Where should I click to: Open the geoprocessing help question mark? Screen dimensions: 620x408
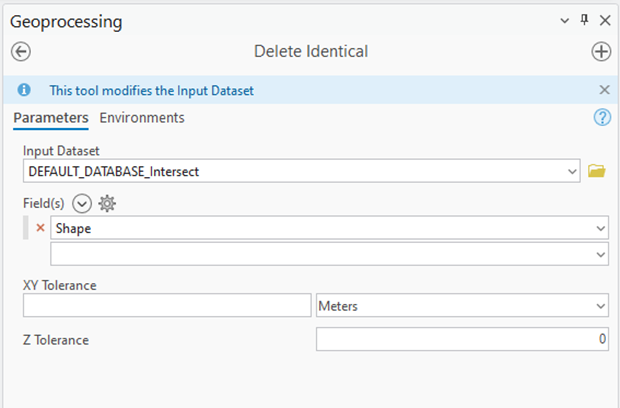602,118
